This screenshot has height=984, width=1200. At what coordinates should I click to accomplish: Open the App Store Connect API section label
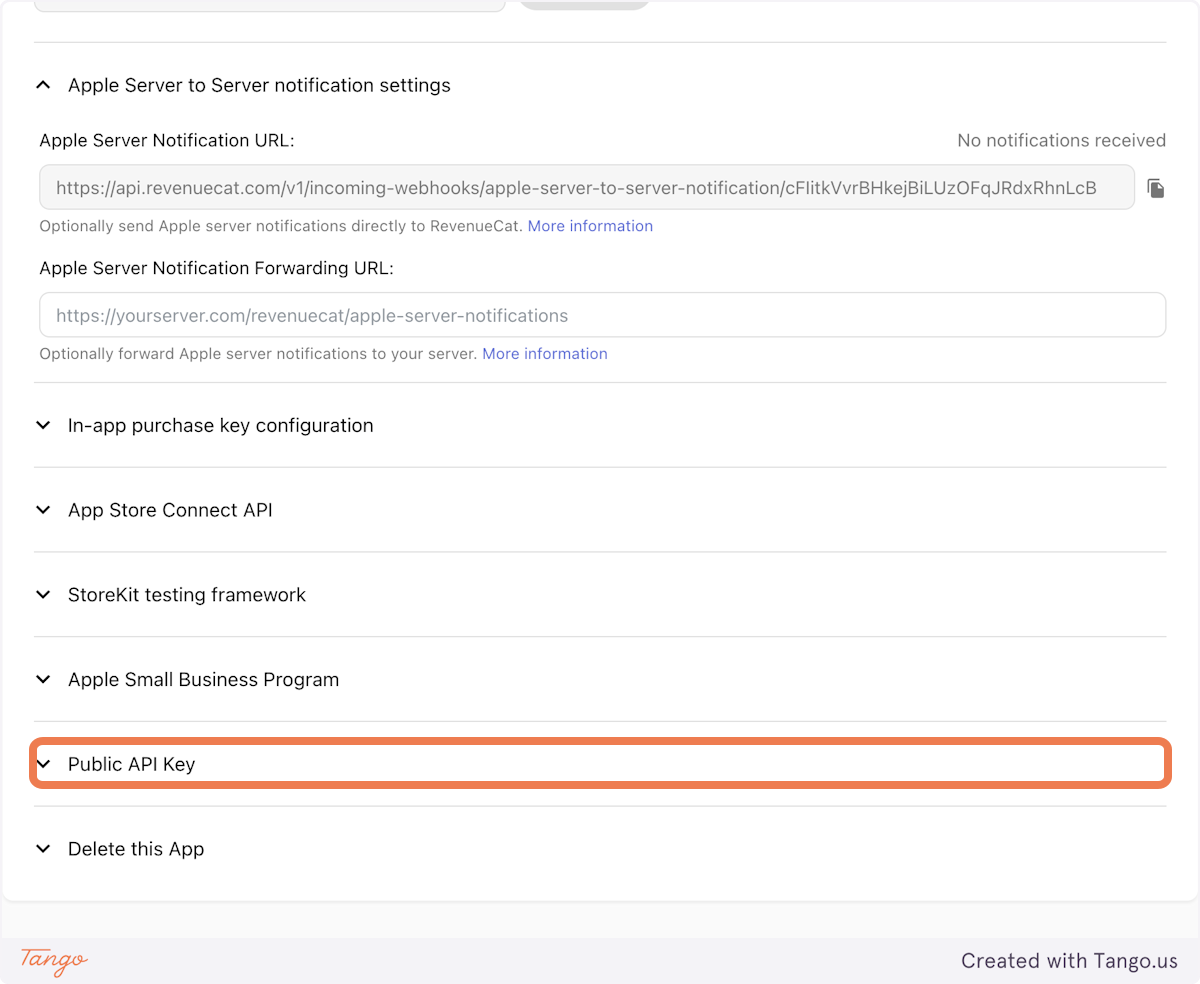[x=170, y=511]
